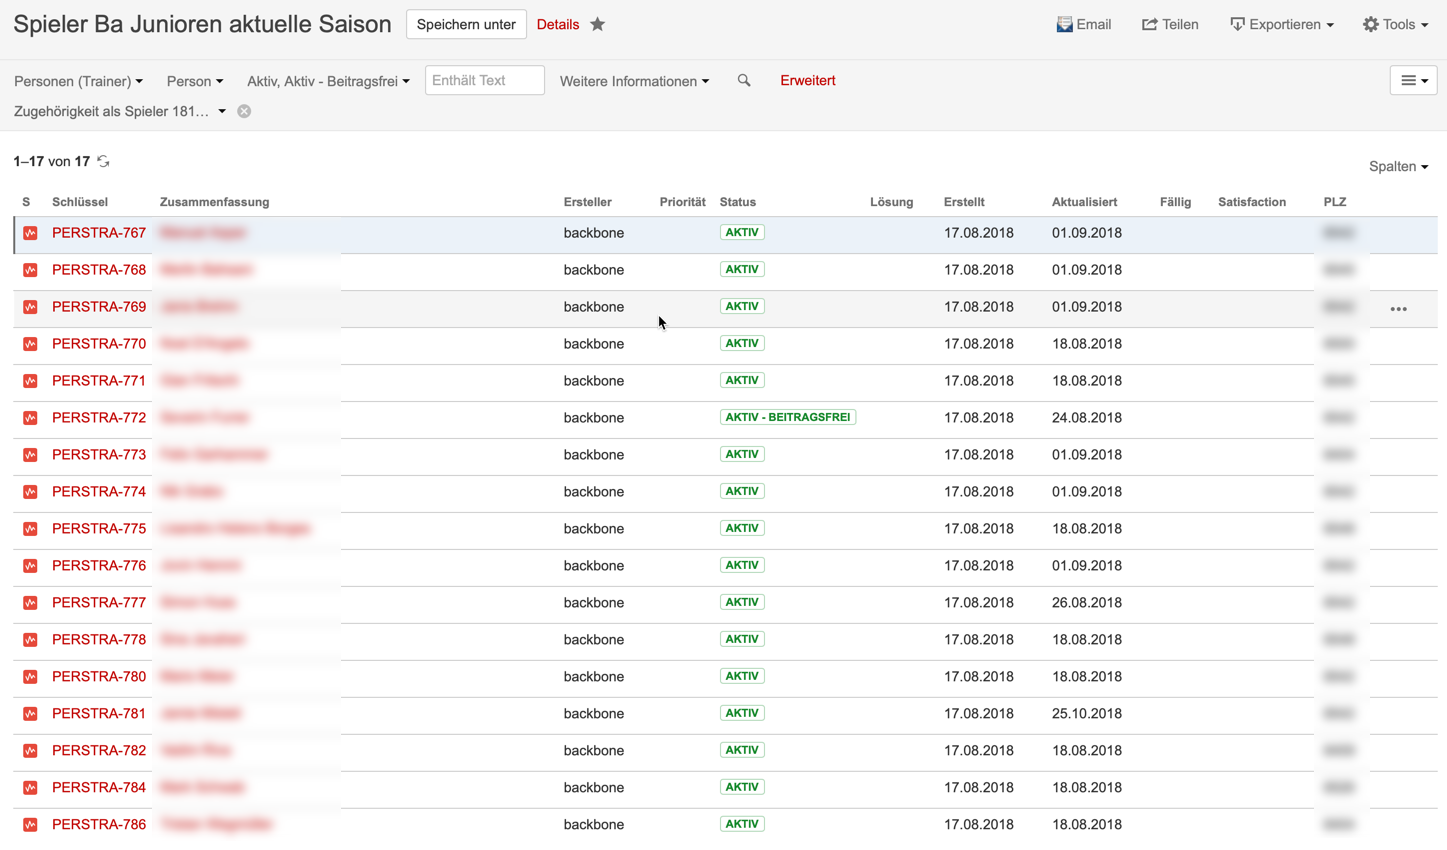Open issue PERSTRA-772
Screen dimensions: 1447x850
(x=99, y=417)
